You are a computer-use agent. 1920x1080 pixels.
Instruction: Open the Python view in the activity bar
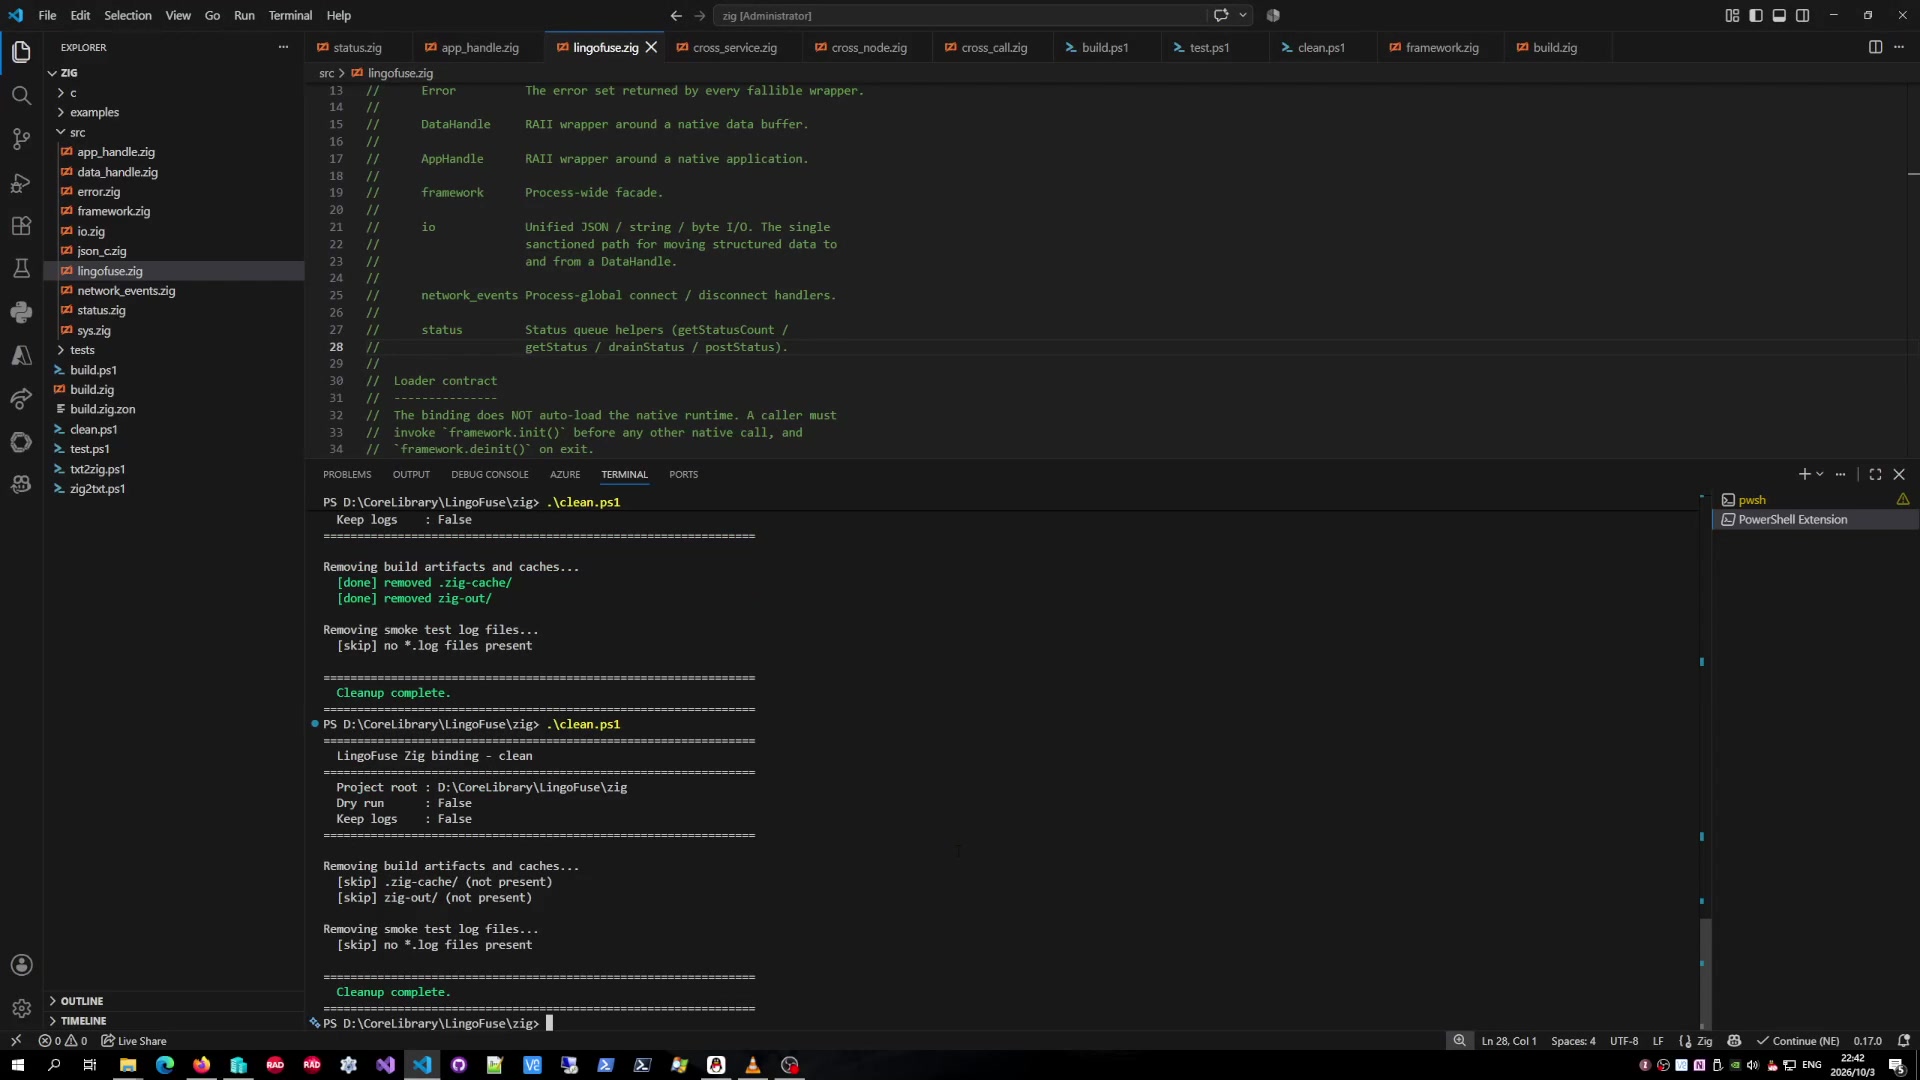pos(21,312)
